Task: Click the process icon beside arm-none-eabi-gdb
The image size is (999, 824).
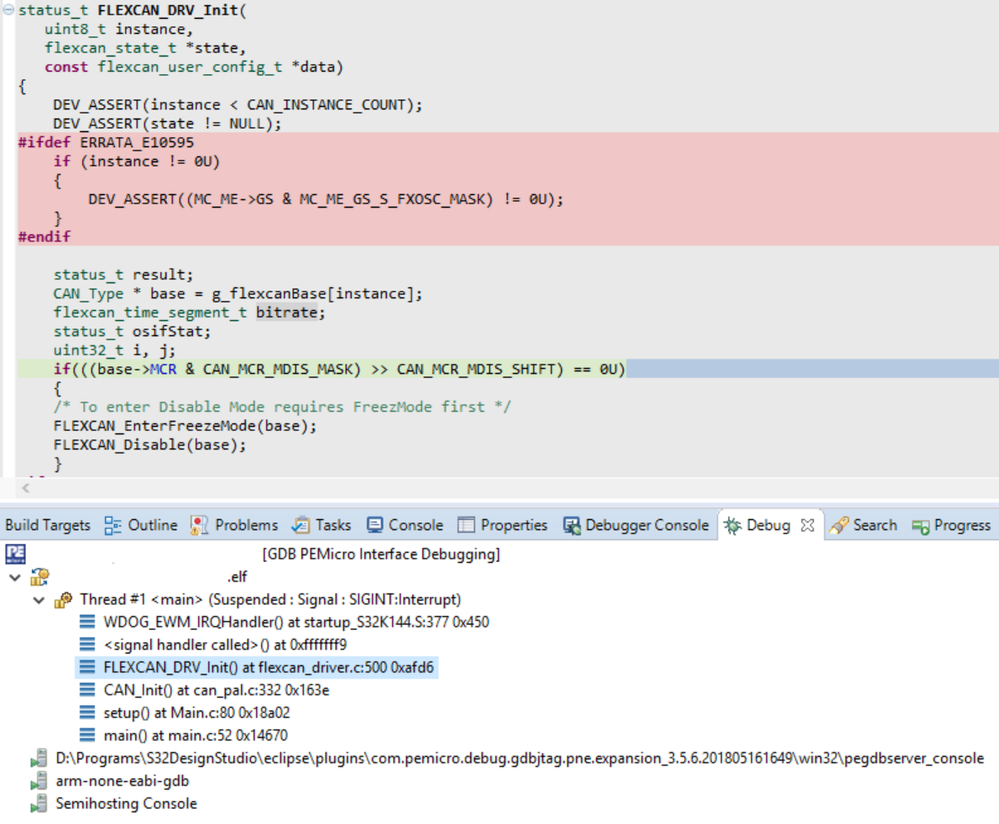Action: tap(40, 781)
